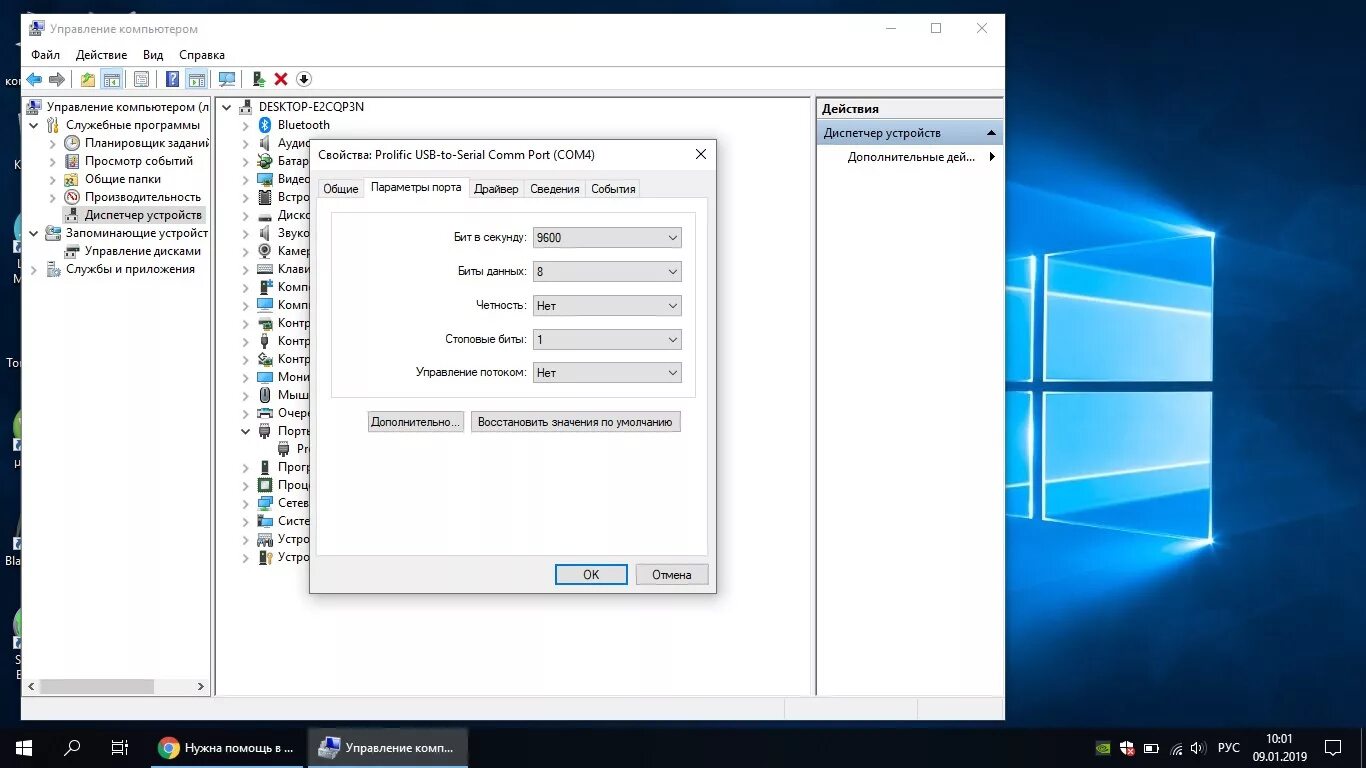The width and height of the screenshot is (1366, 768).
Task: Click the Bluetooth device icon in the tree
Action: click(265, 125)
